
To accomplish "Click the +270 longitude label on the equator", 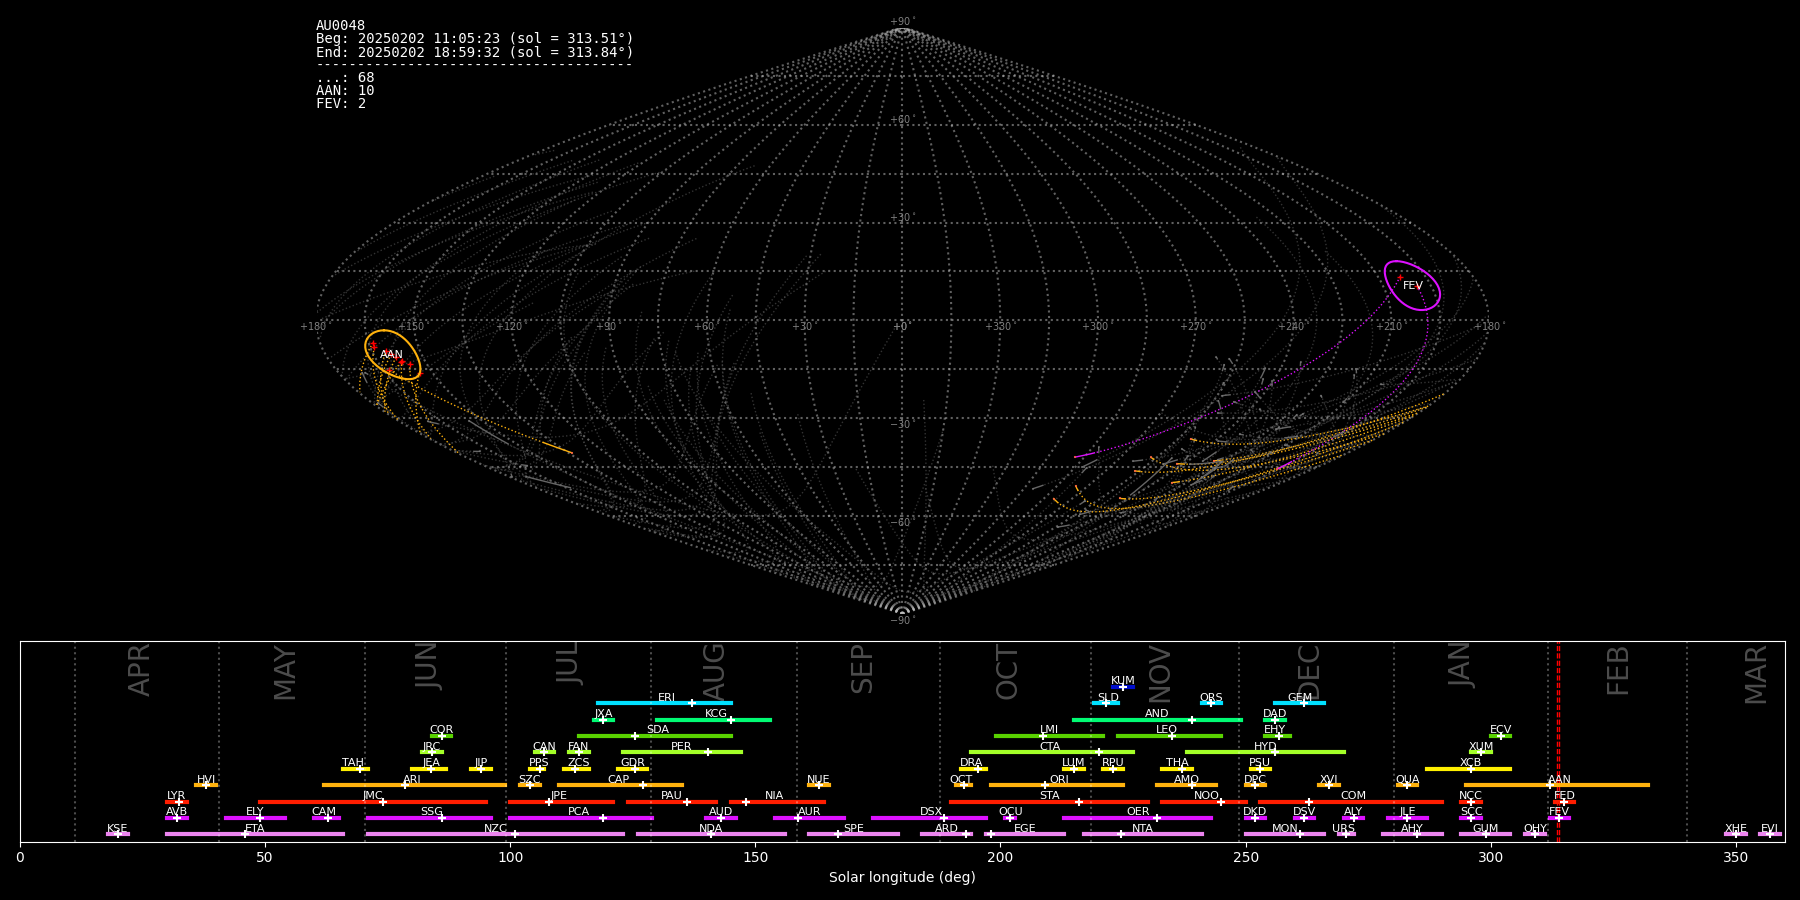I will (x=1193, y=327).
